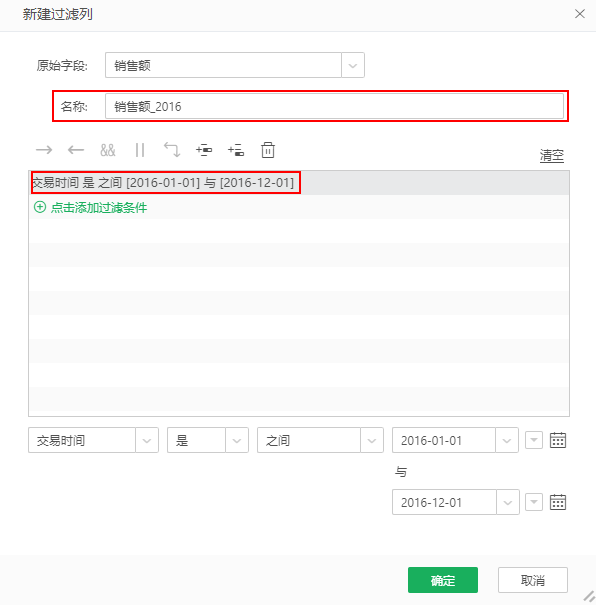This screenshot has width=596, height=605.
Task: Click the 取消 cancel button
Action: 533,580
